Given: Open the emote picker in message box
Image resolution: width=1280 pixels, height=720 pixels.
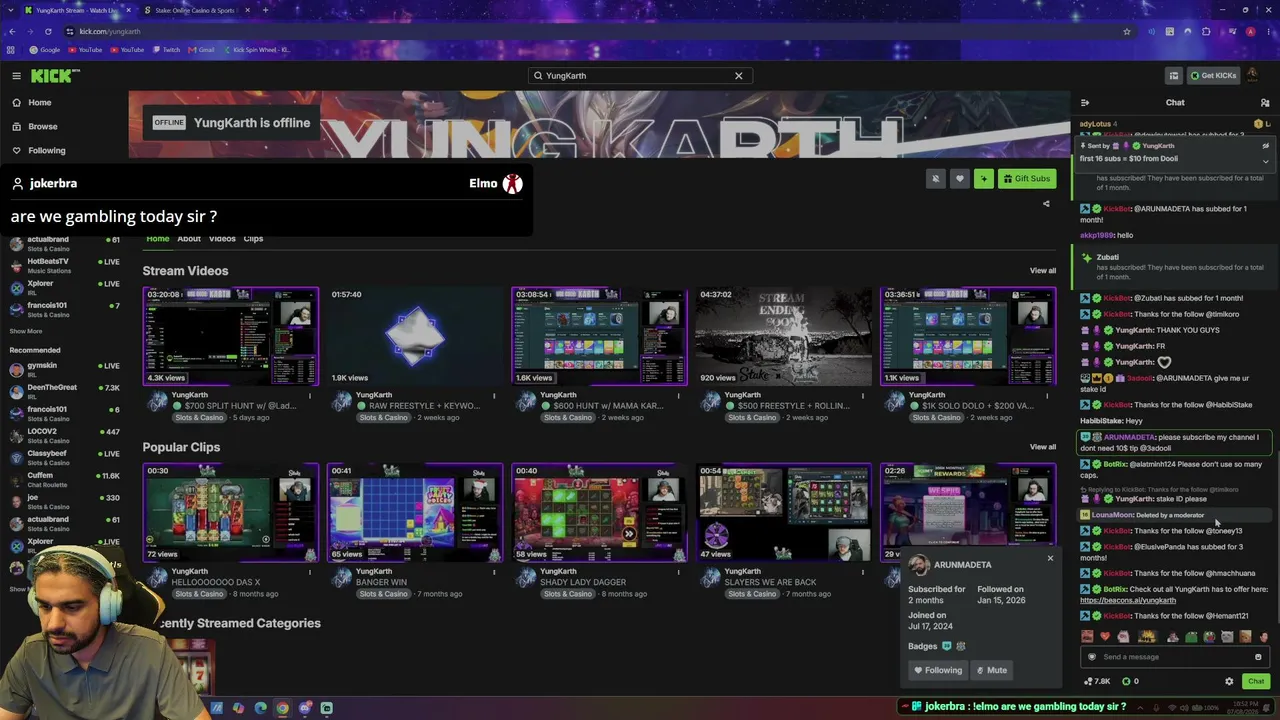Looking at the screenshot, I should click(1258, 657).
